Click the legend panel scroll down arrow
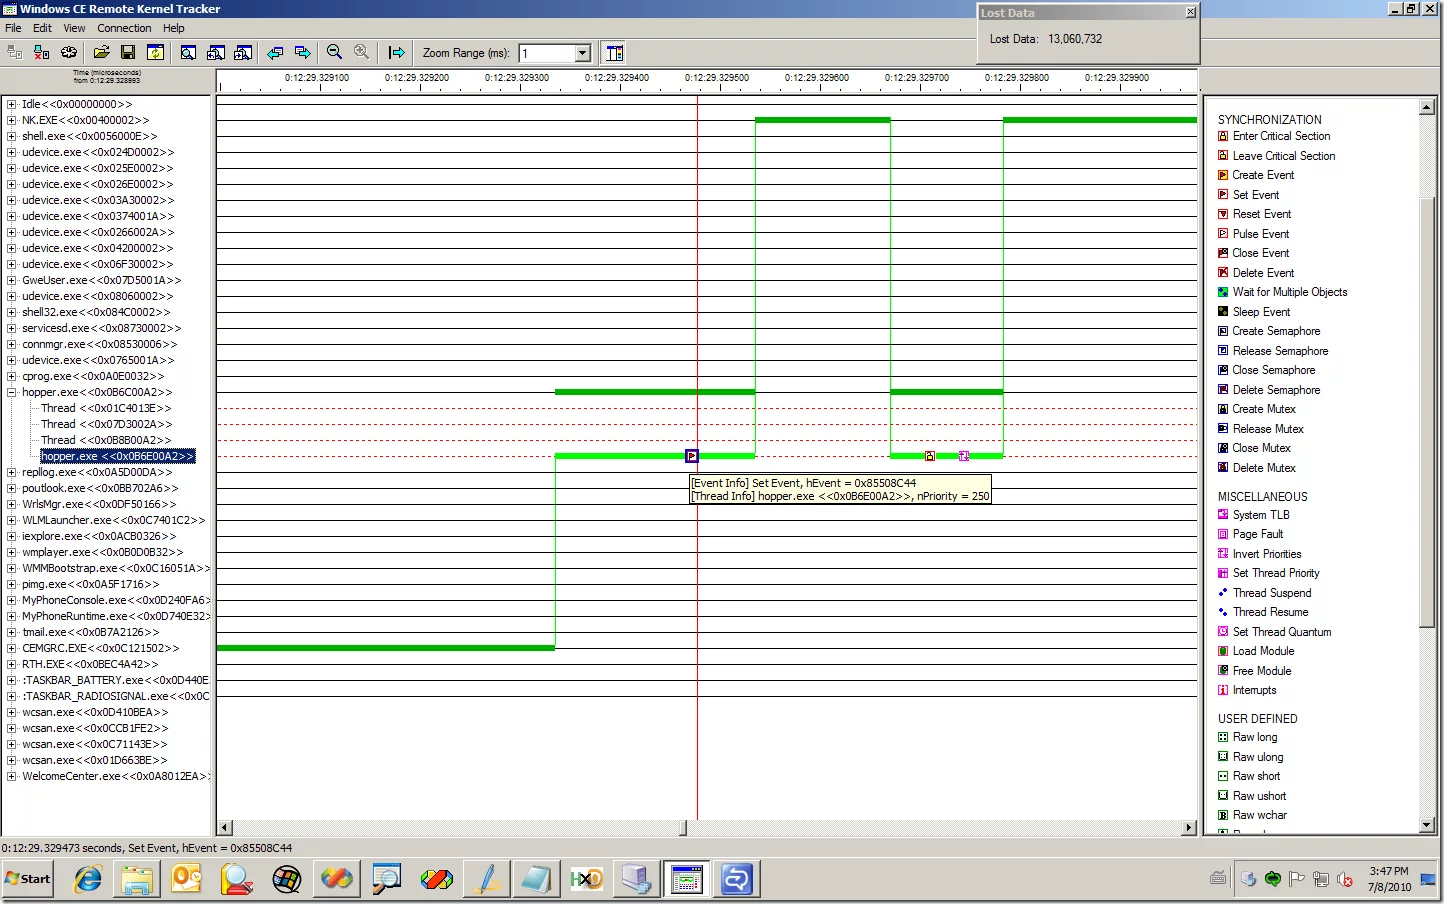Image resolution: width=1444 pixels, height=904 pixels. pos(1427,825)
